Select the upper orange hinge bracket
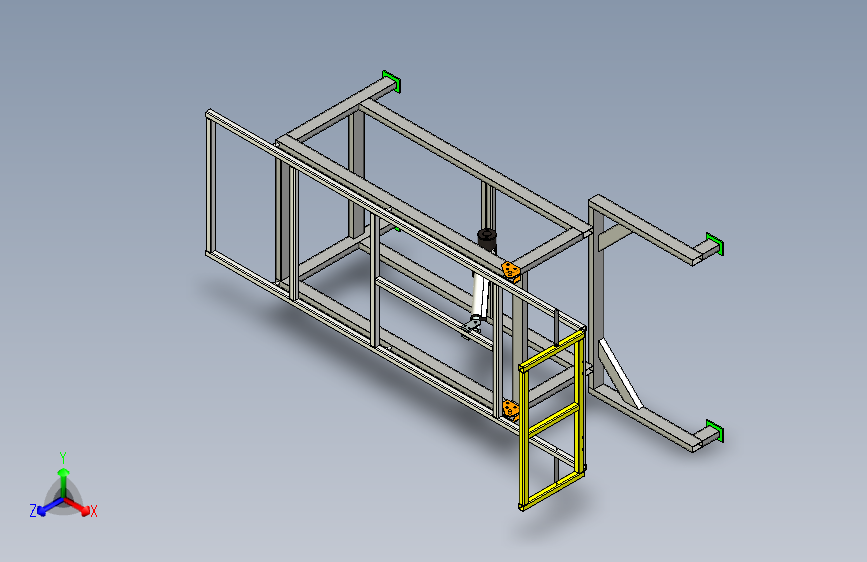867x562 pixels. (x=511, y=271)
